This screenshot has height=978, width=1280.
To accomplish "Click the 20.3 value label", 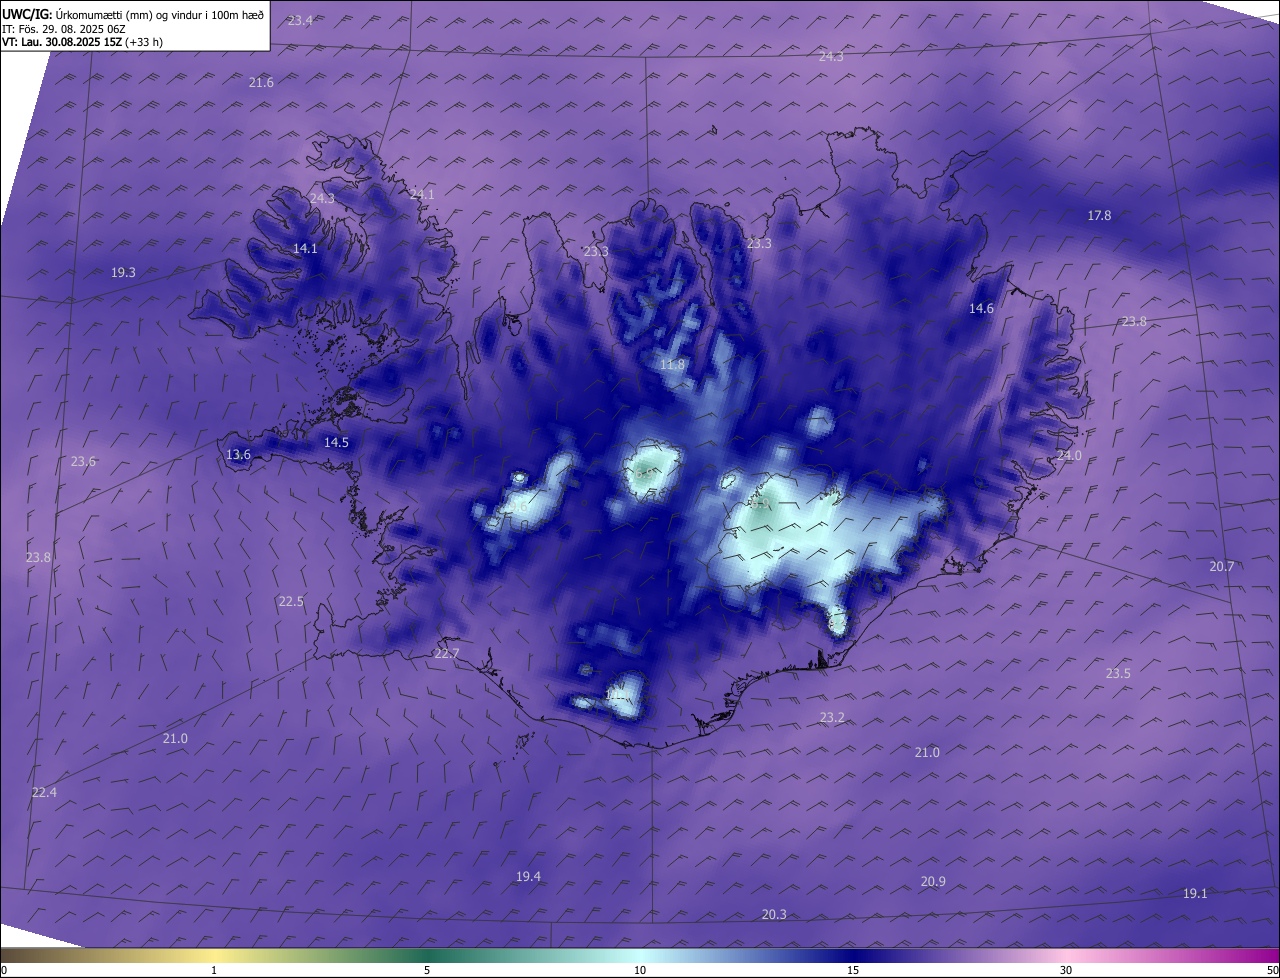I will (x=774, y=914).
